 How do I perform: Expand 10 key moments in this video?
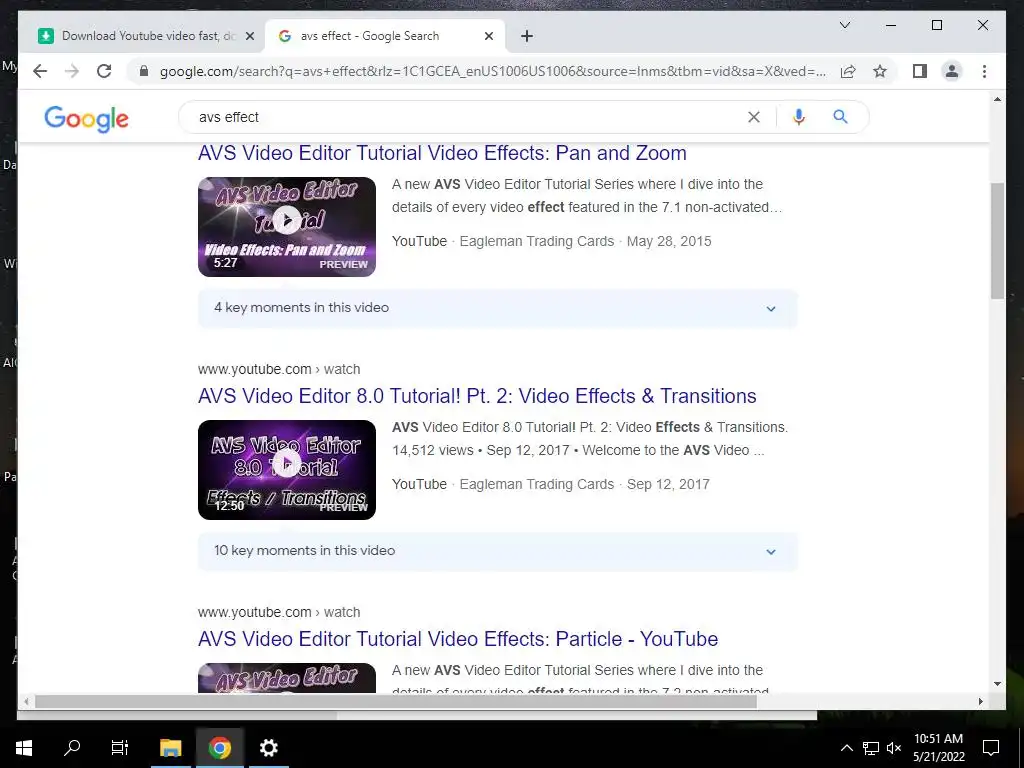click(498, 551)
